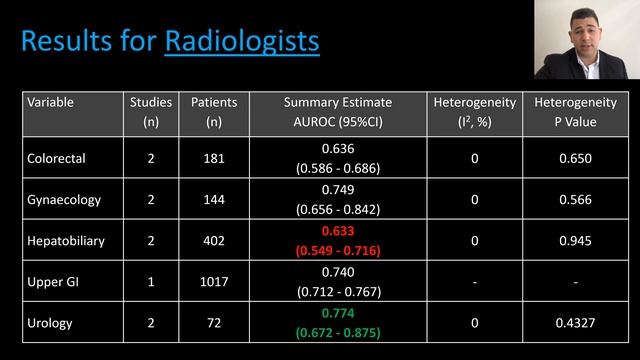Click the P value 0.4327

pos(576,323)
